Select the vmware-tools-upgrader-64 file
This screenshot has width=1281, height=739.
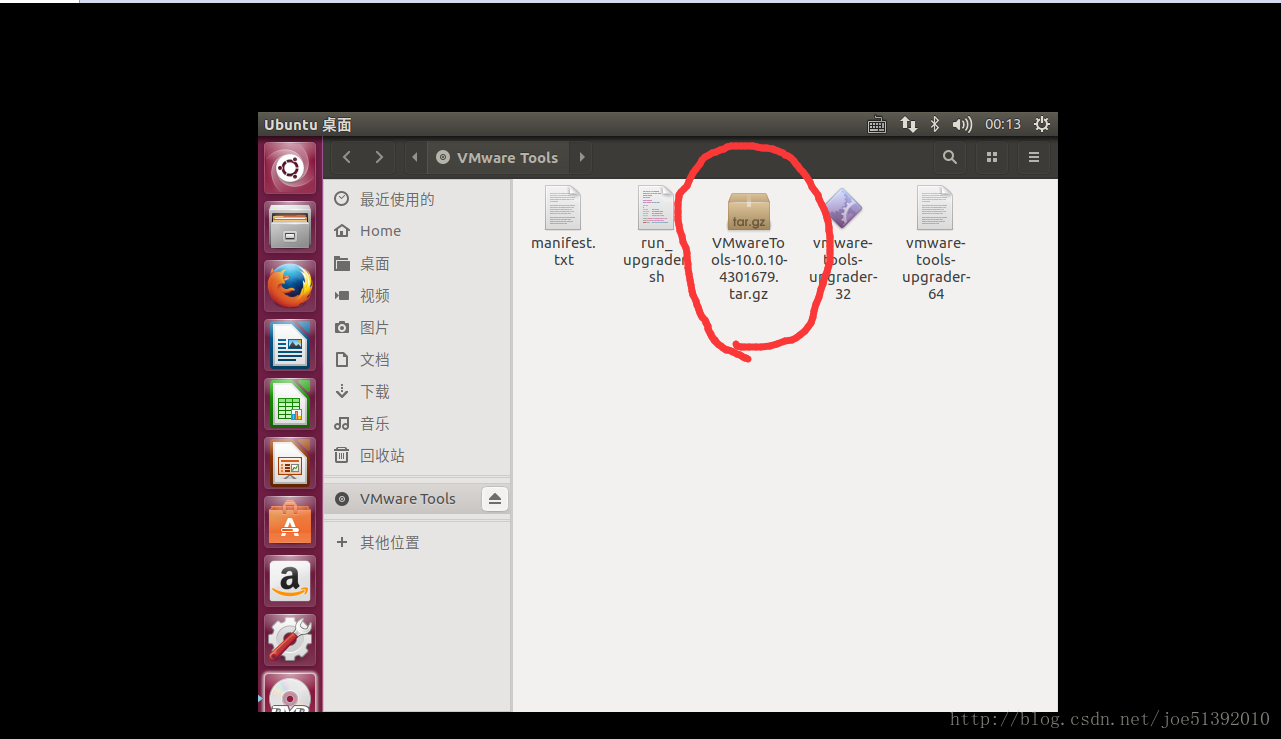(x=936, y=244)
